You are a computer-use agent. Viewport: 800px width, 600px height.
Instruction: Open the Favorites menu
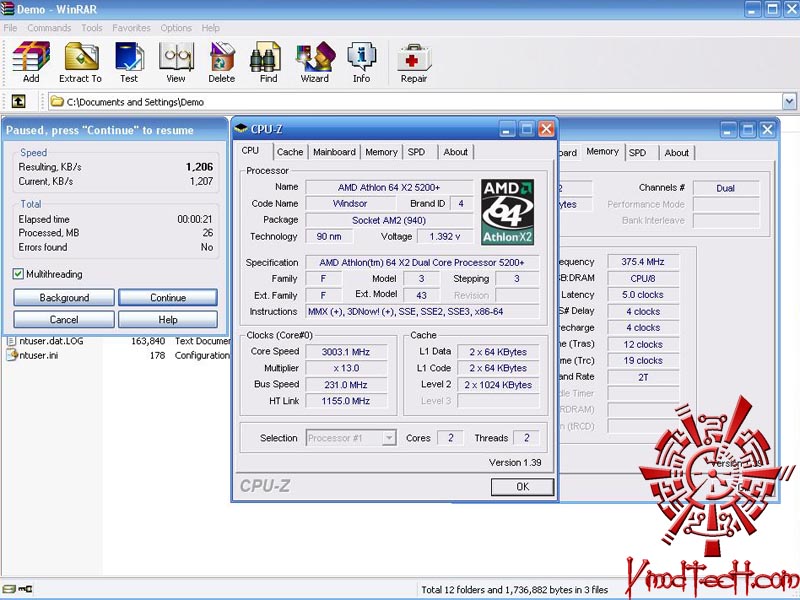pyautogui.click(x=131, y=28)
